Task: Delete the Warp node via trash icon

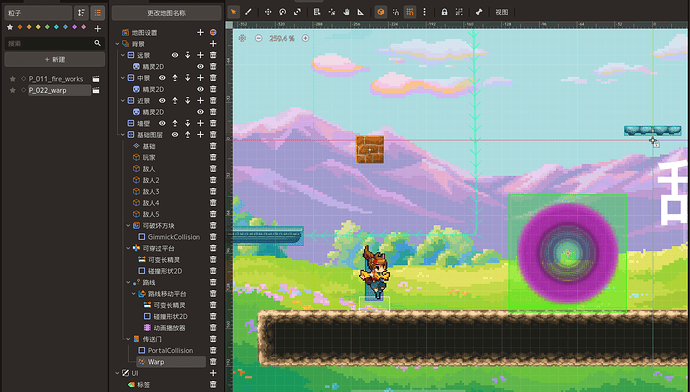Action: pyautogui.click(x=213, y=362)
